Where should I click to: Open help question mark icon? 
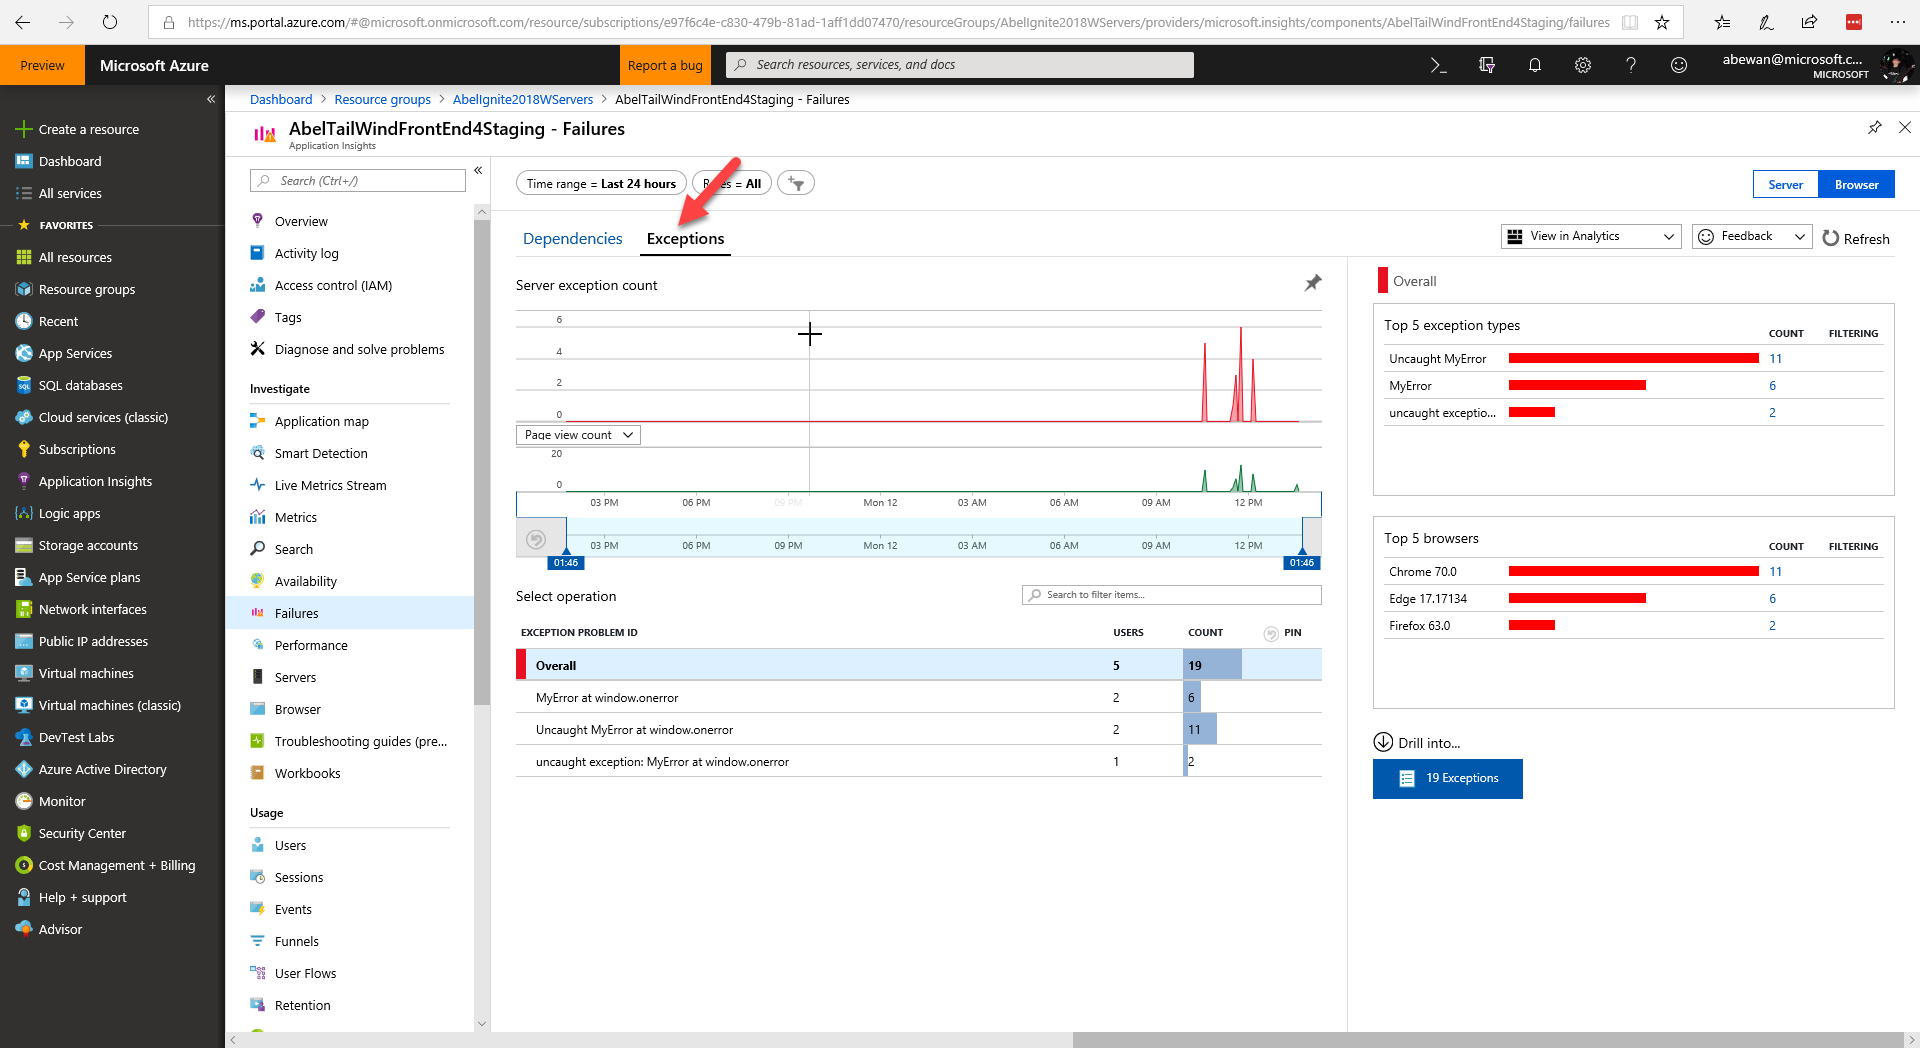pos(1631,65)
